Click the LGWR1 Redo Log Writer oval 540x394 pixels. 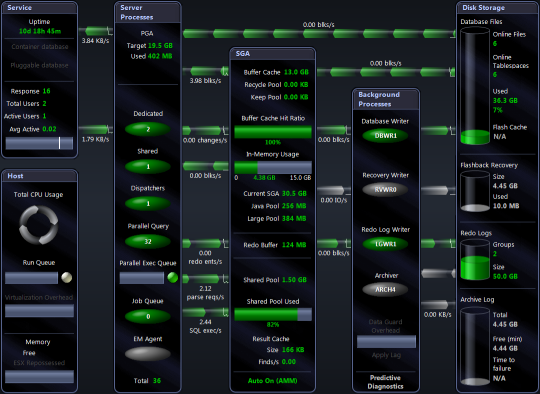(385, 244)
